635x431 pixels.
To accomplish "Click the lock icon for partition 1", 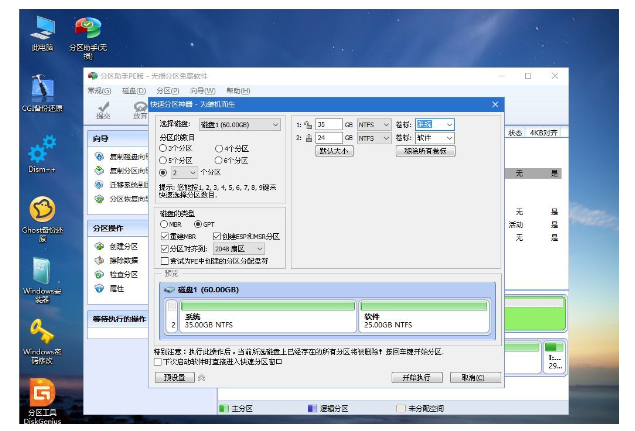I will [x=308, y=125].
